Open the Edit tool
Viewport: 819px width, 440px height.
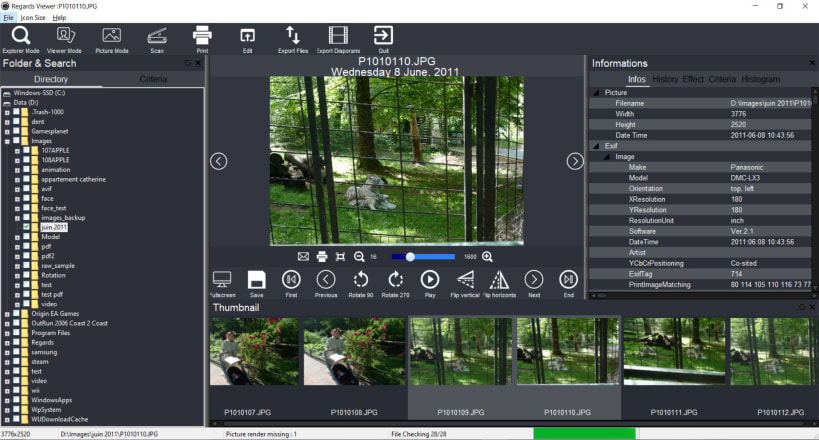(x=248, y=40)
